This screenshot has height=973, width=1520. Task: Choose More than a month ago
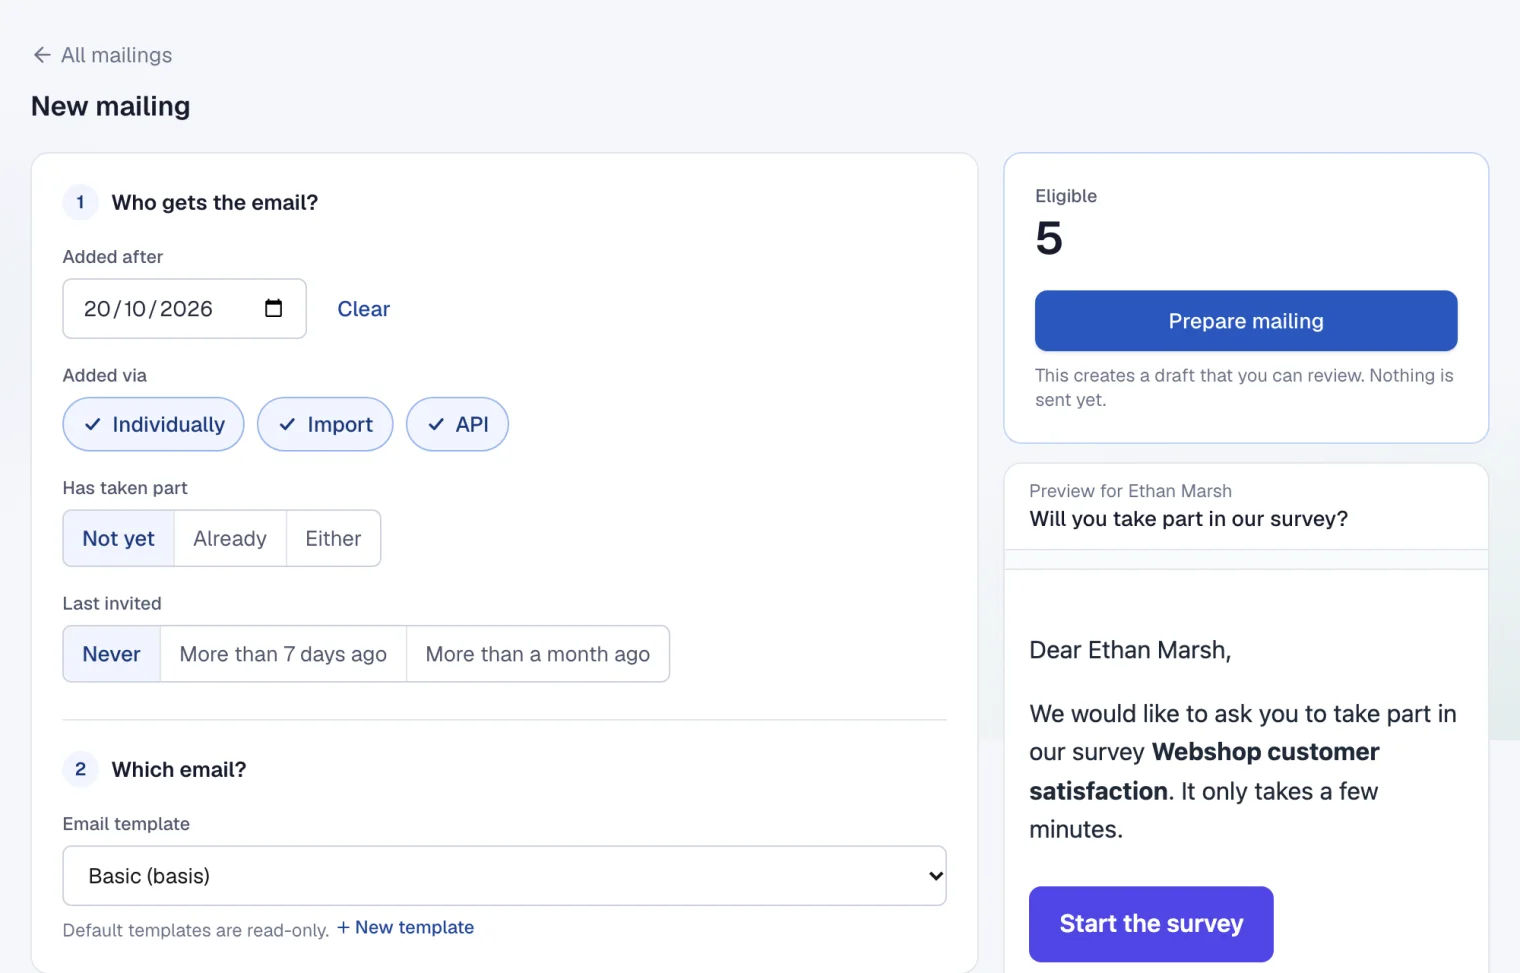point(537,654)
